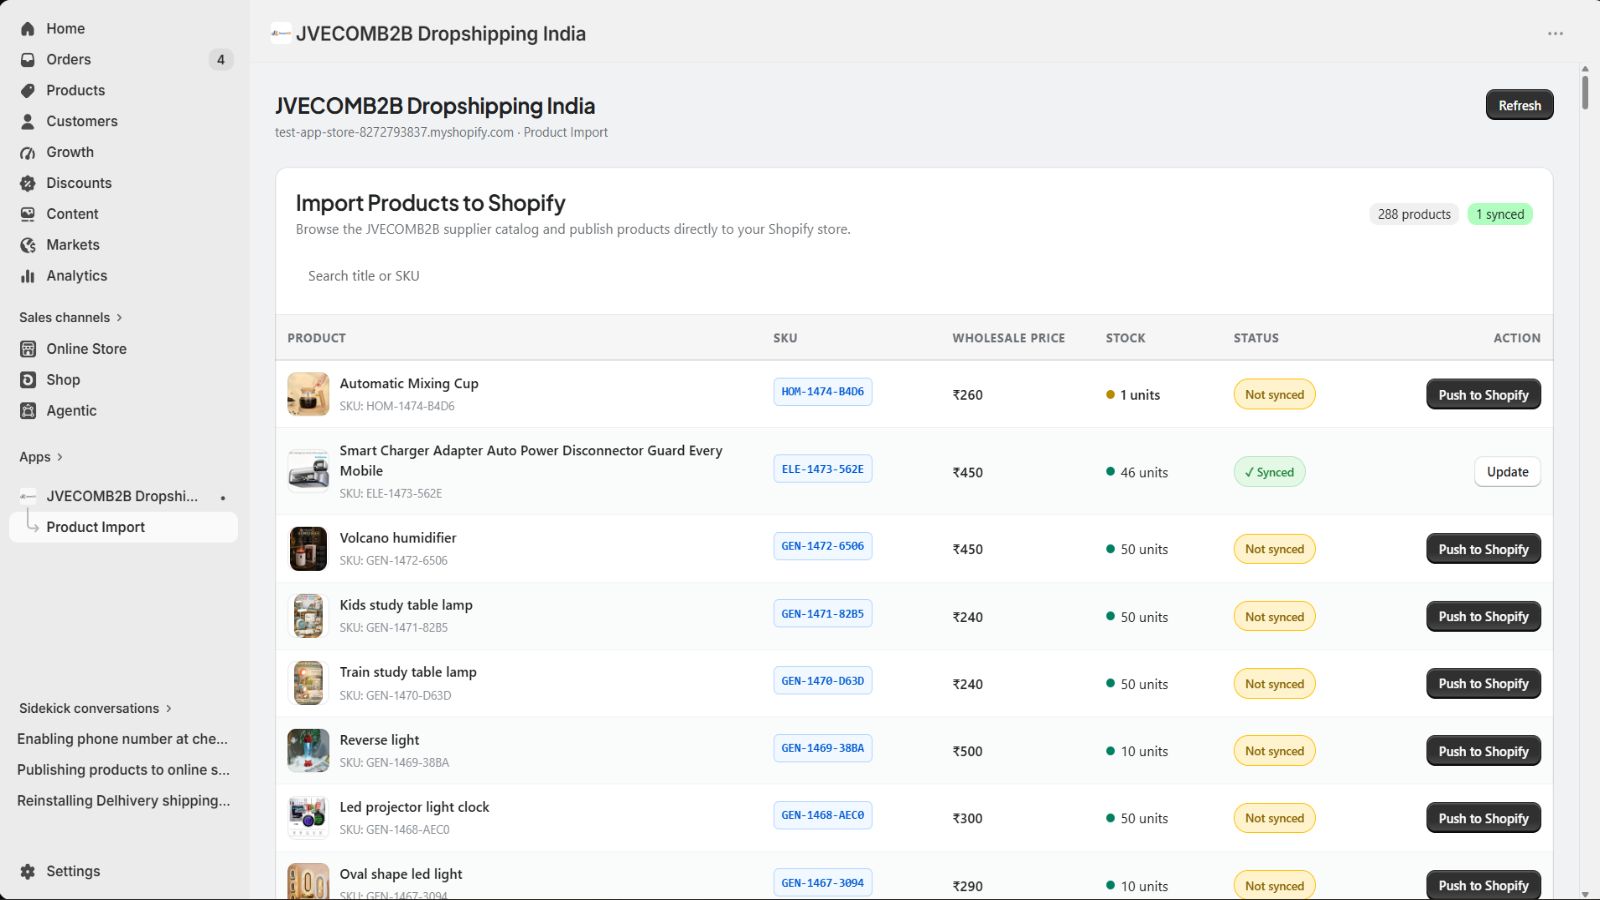Viewport: 1600px width, 900px height.
Task: Click the Home icon in sidebar
Action: (x=28, y=29)
